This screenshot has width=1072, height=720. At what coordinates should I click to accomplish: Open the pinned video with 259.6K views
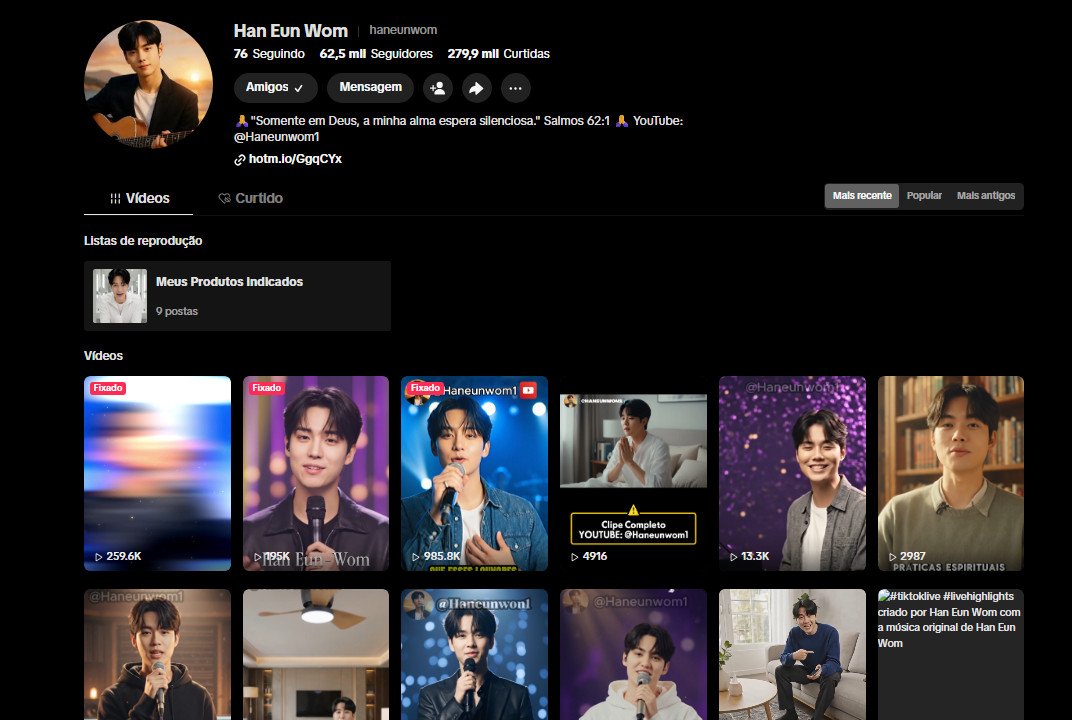157,473
